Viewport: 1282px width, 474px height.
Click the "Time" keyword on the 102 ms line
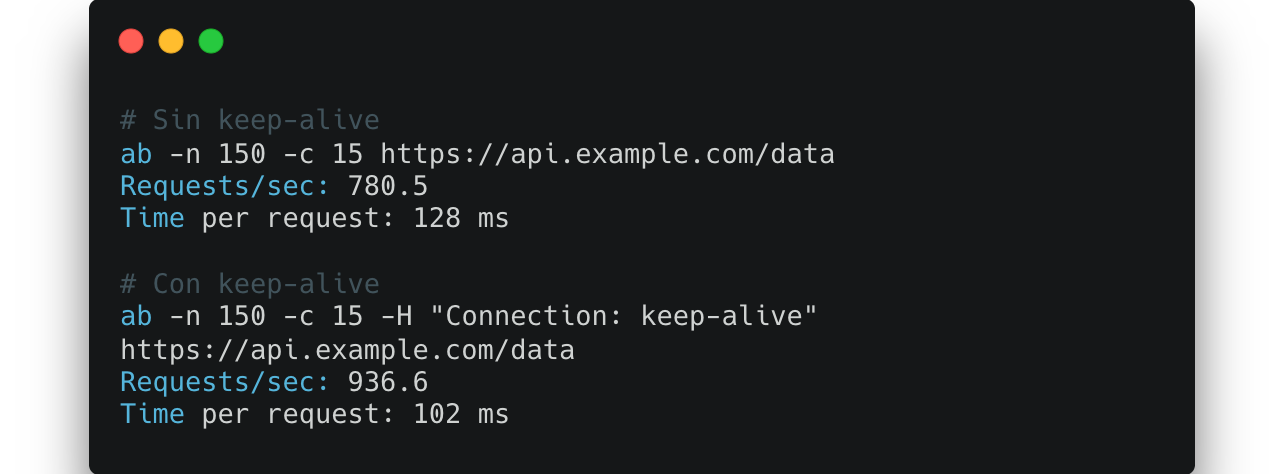[x=152, y=414]
